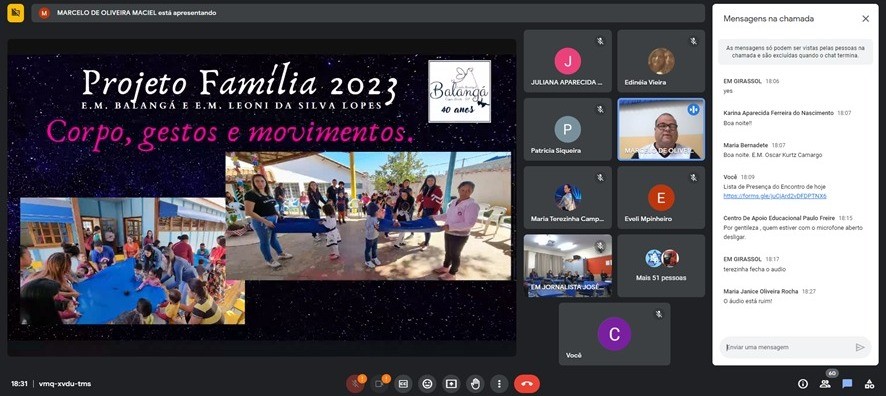Screen dimensions: 886x396
Task: Click the 18:31 clock in the bottom bar
Action: click(19, 384)
